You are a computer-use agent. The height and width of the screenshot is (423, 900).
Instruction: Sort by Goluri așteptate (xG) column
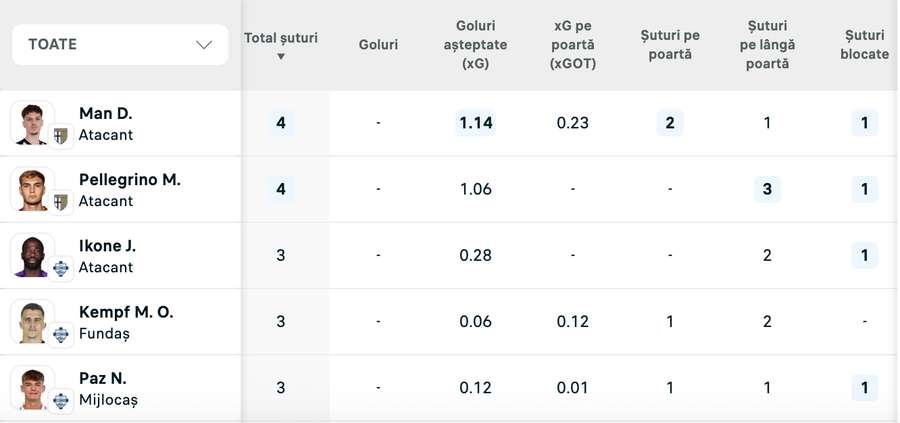(x=475, y=45)
